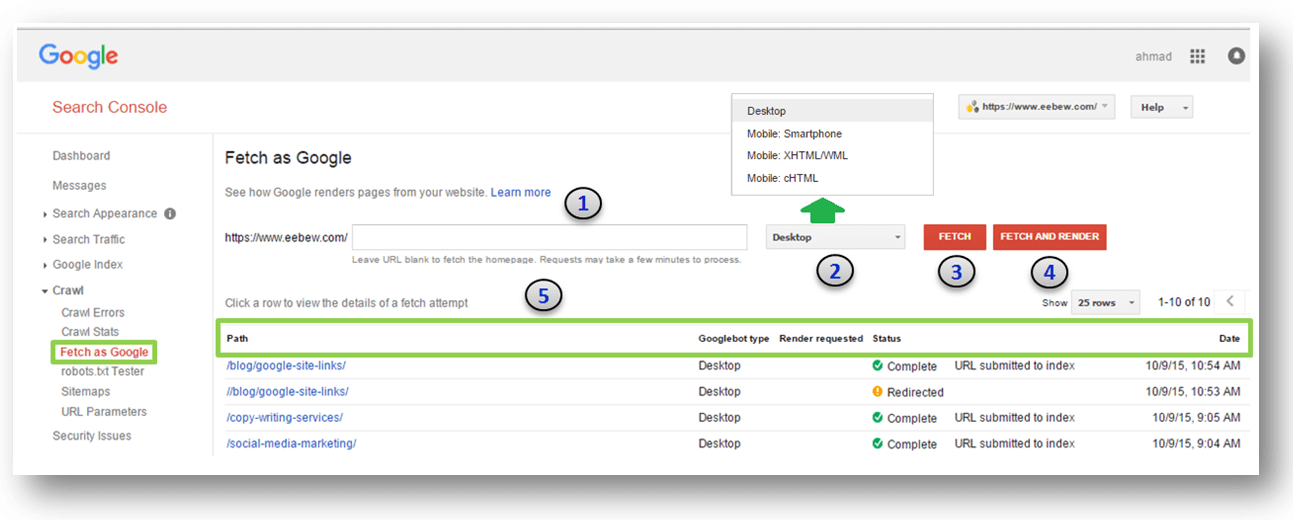Click the Googlebot type column header
Screen dimensions: 1293x520
tap(733, 339)
